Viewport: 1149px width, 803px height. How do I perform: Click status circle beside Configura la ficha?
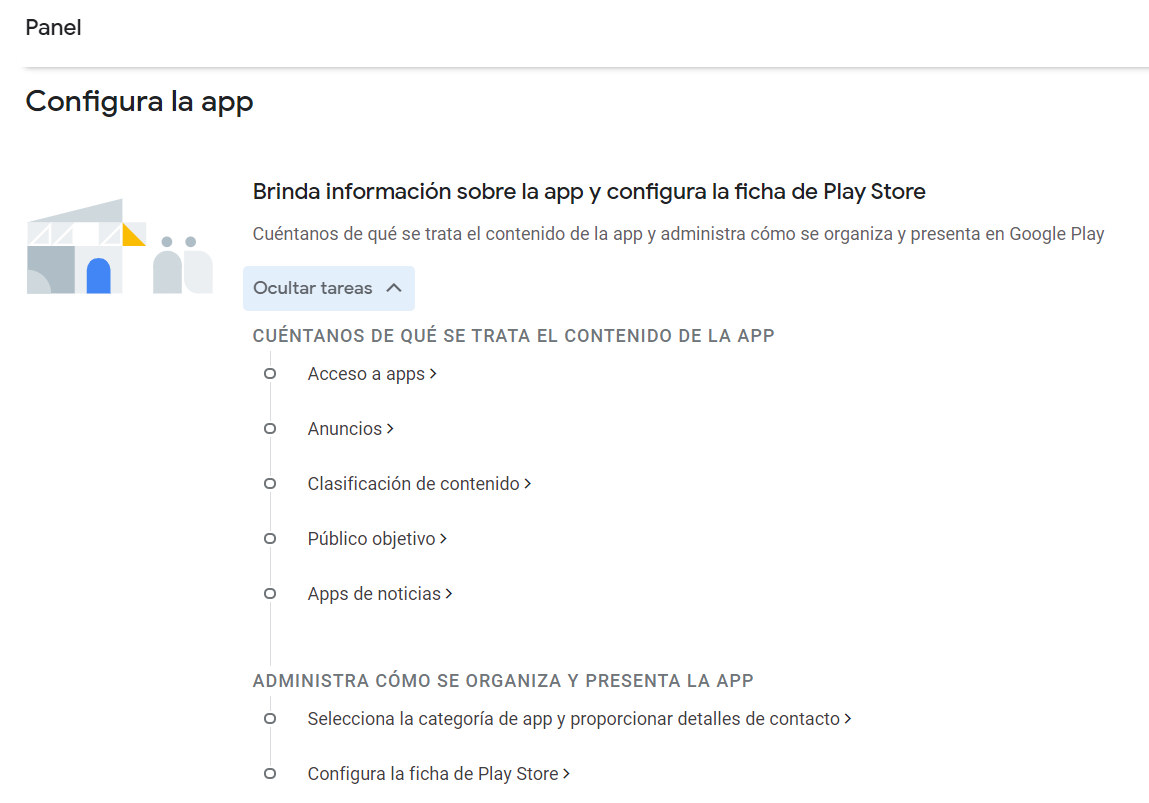[x=270, y=774]
